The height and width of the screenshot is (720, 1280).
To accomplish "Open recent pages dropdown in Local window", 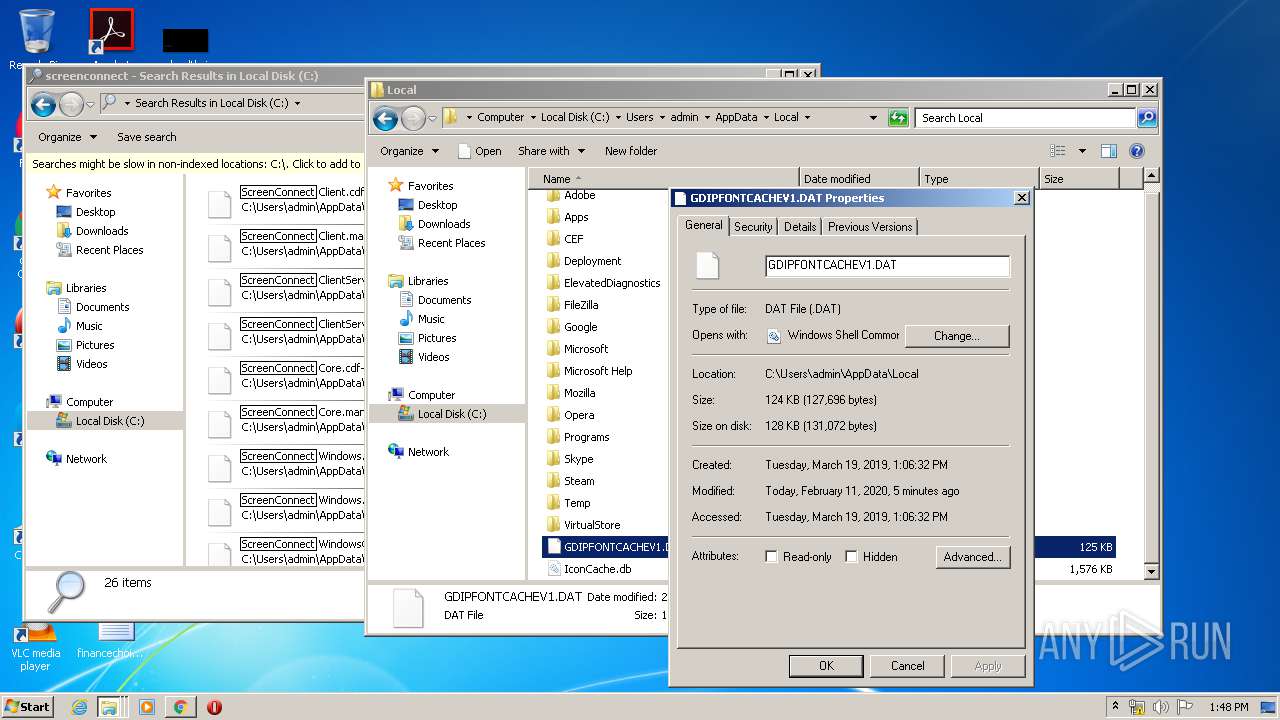I will [433, 118].
